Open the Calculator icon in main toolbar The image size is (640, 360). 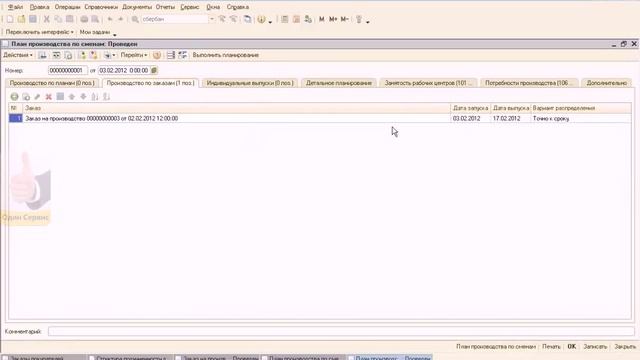(x=284, y=19)
